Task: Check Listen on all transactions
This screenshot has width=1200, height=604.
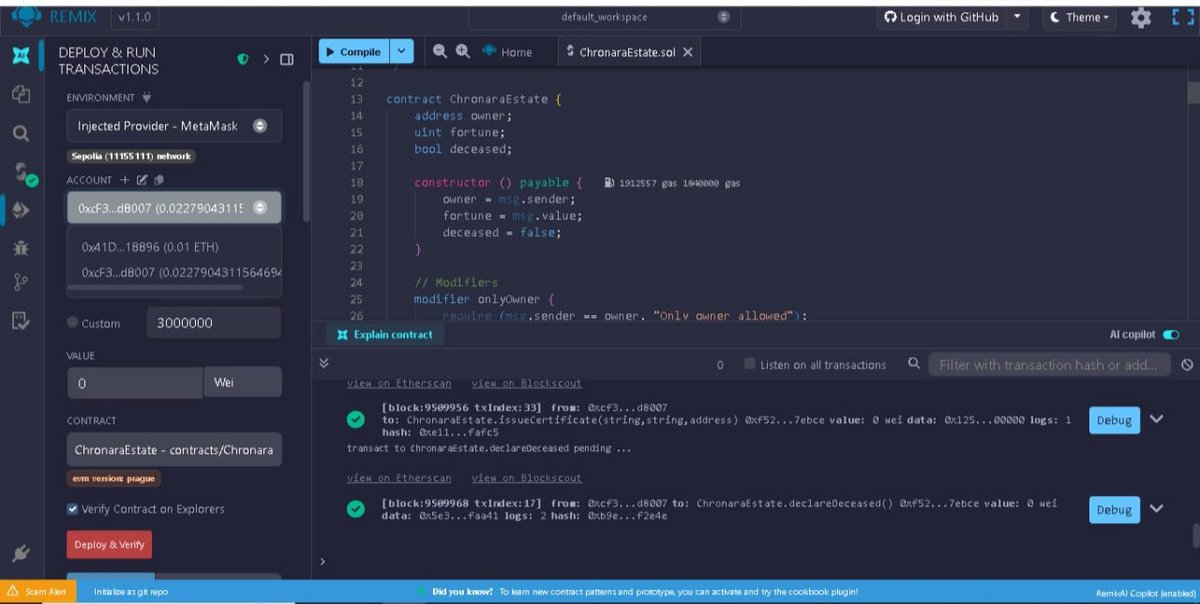Action: point(750,365)
